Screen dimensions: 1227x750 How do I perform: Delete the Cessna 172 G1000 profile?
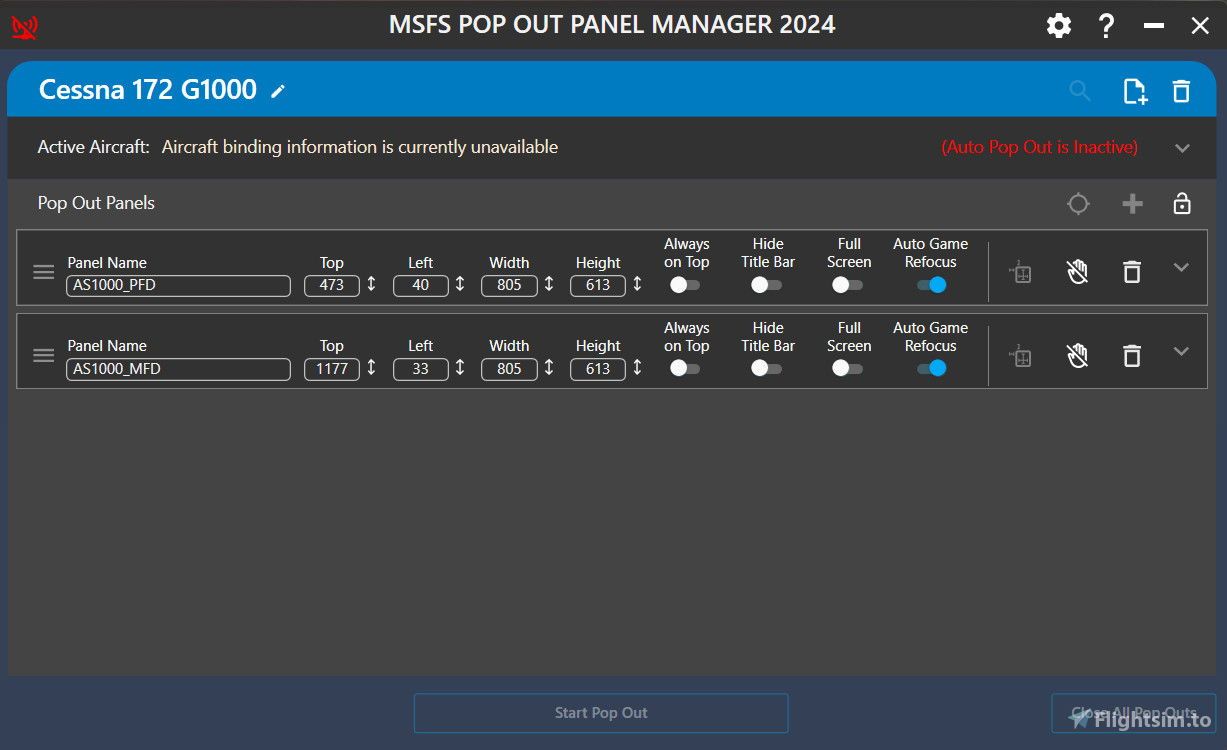click(1181, 91)
